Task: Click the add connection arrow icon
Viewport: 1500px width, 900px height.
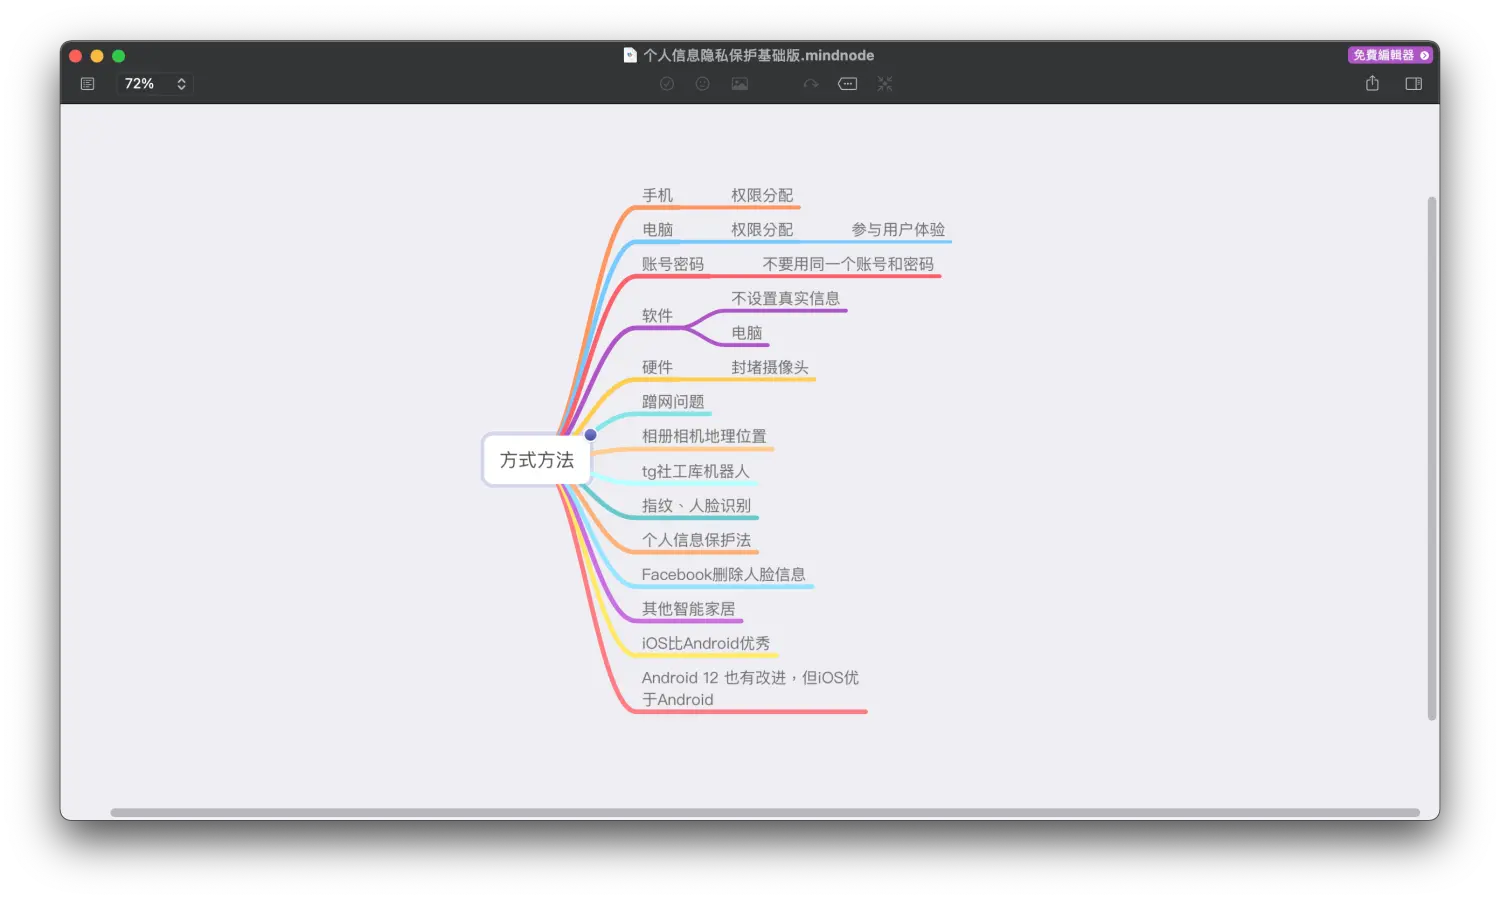Action: tap(811, 84)
